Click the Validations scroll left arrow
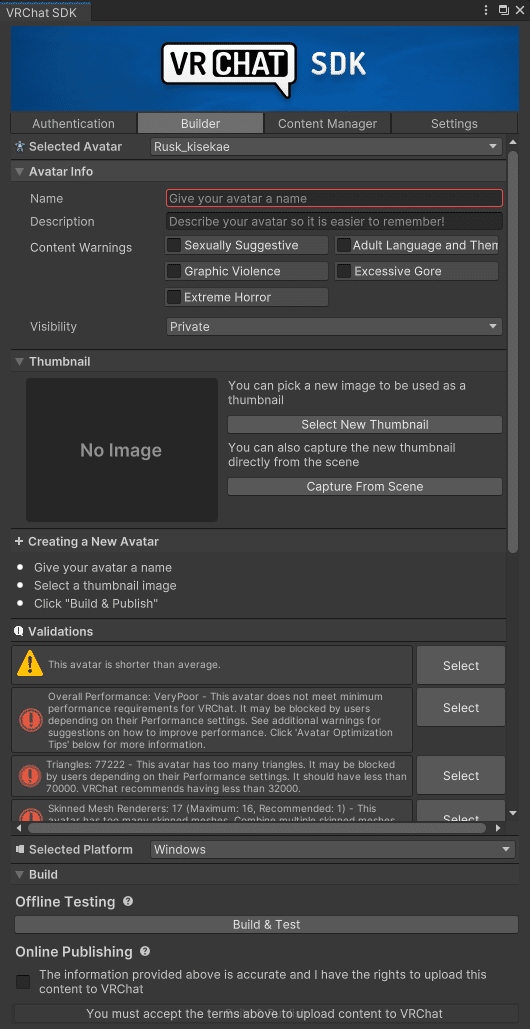 (x=18, y=828)
